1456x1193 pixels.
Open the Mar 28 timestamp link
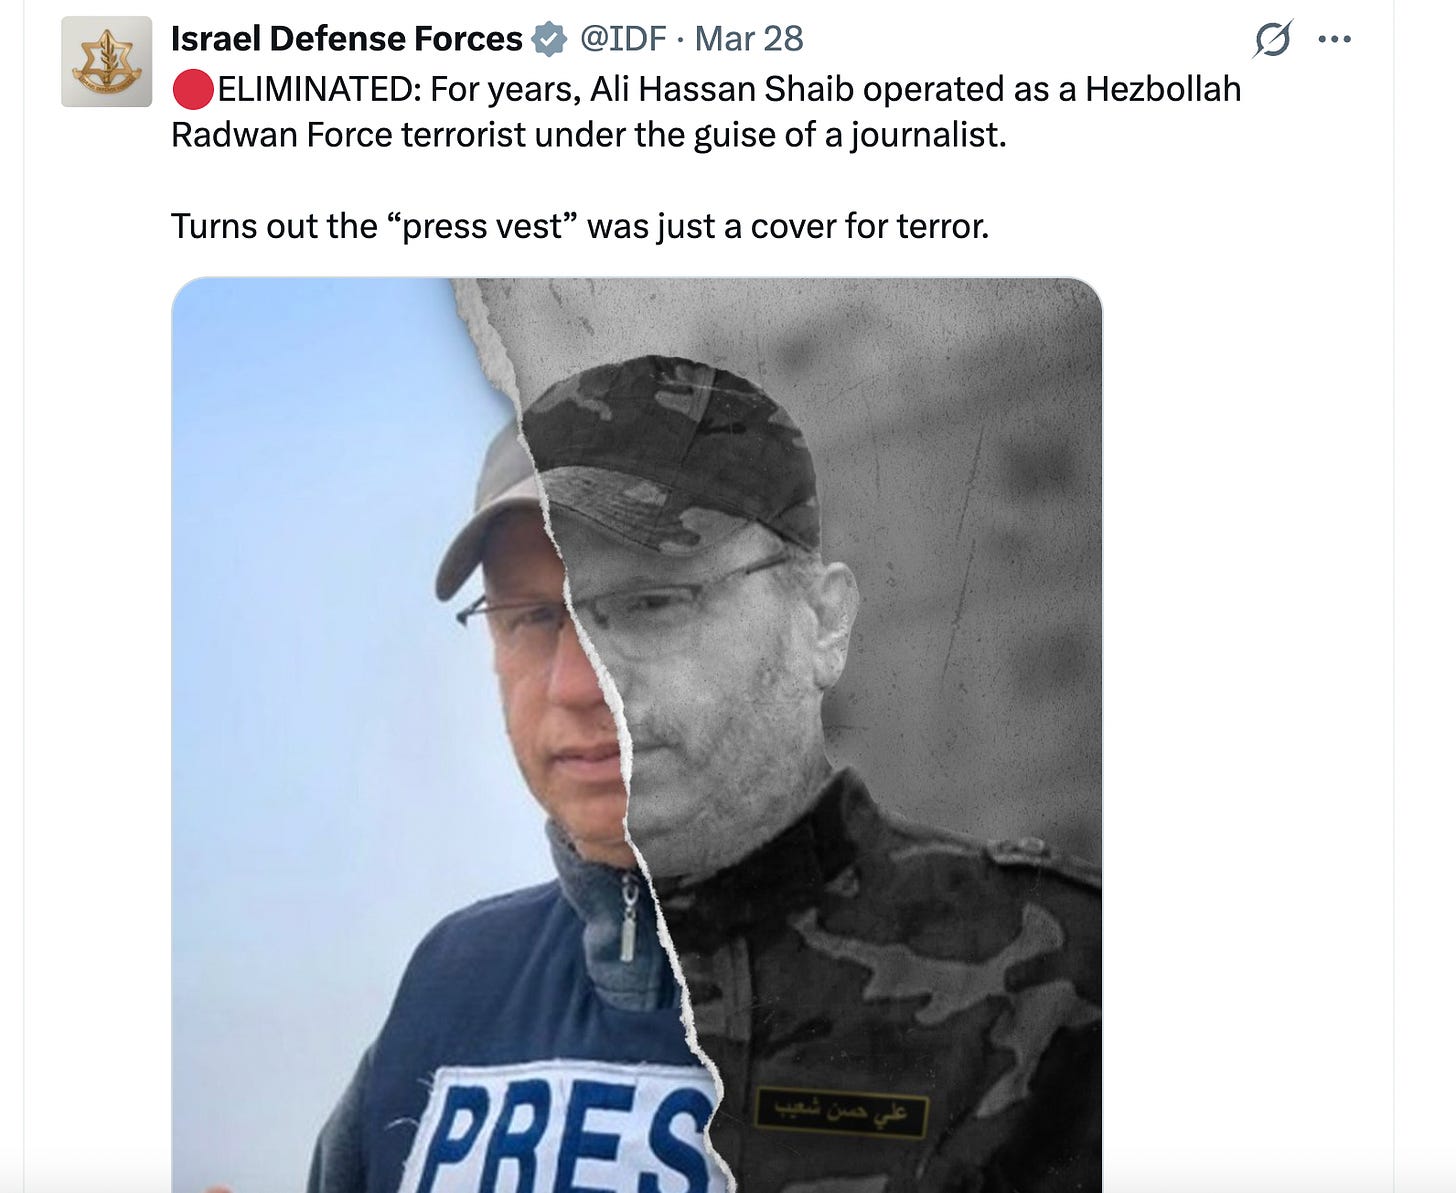pyautogui.click(x=749, y=39)
